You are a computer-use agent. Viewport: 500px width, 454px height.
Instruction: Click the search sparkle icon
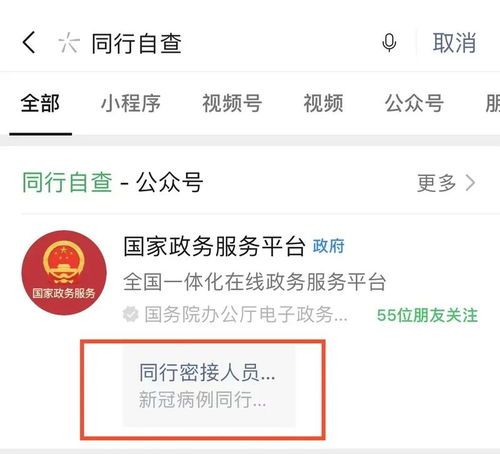69,43
